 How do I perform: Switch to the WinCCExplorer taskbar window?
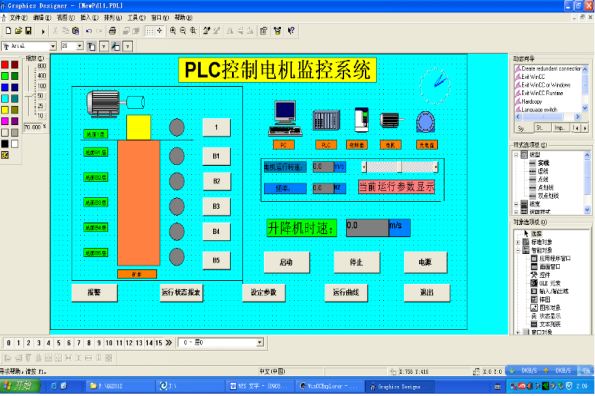pyautogui.click(x=329, y=387)
